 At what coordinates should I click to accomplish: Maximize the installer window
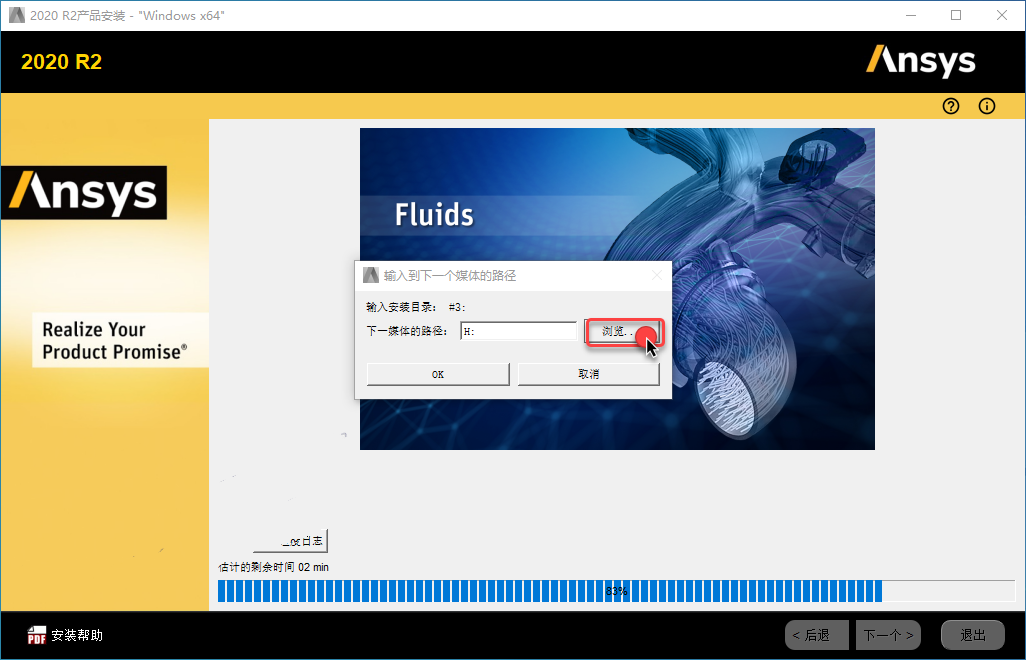pyautogui.click(x=956, y=15)
